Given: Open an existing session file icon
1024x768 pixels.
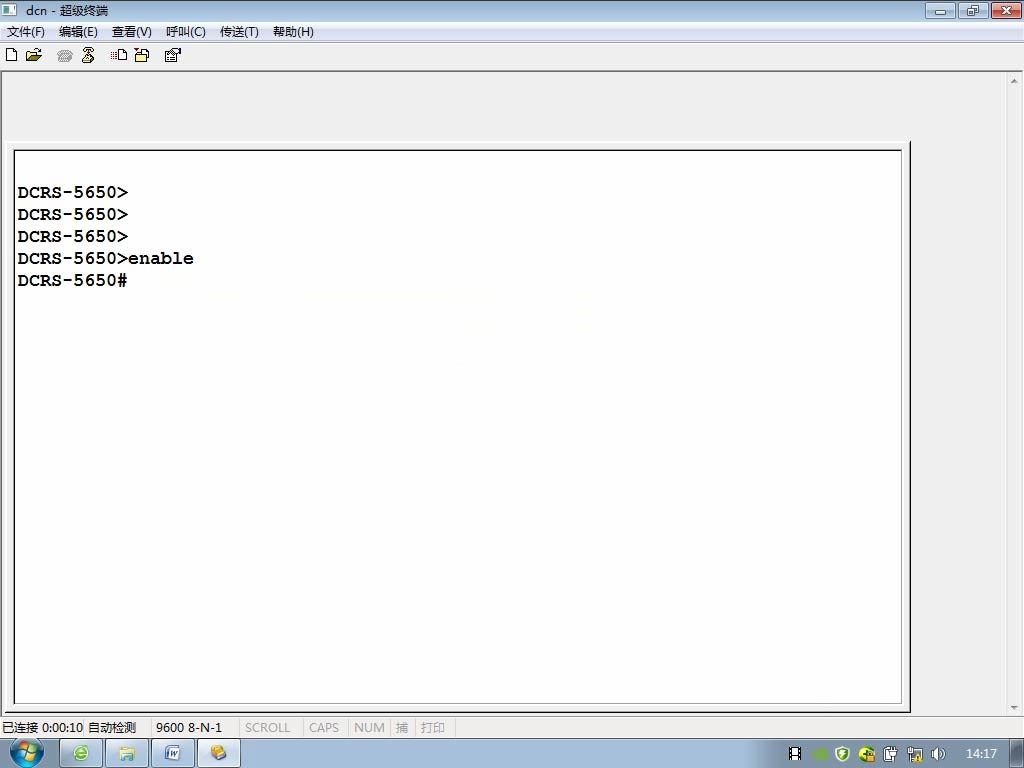Looking at the screenshot, I should point(34,55).
